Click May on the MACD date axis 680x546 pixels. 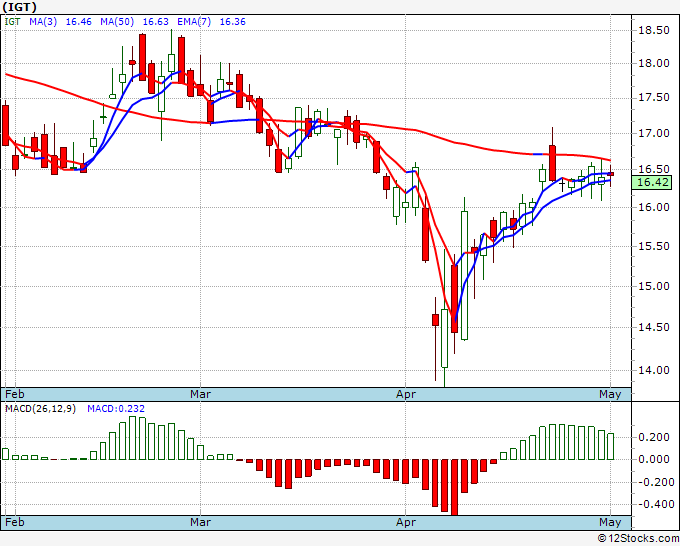coord(610,522)
